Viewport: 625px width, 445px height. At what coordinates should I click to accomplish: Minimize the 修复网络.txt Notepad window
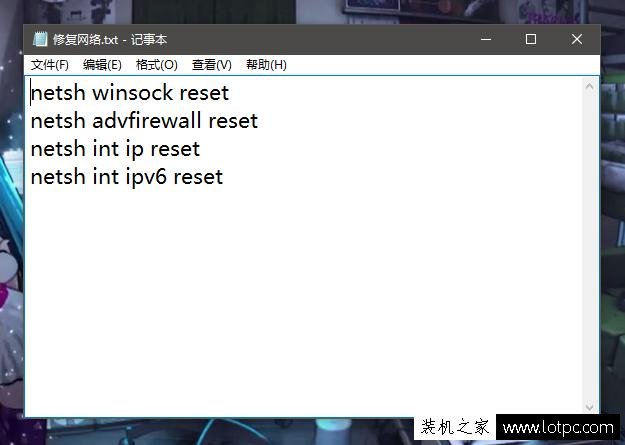(x=486, y=39)
